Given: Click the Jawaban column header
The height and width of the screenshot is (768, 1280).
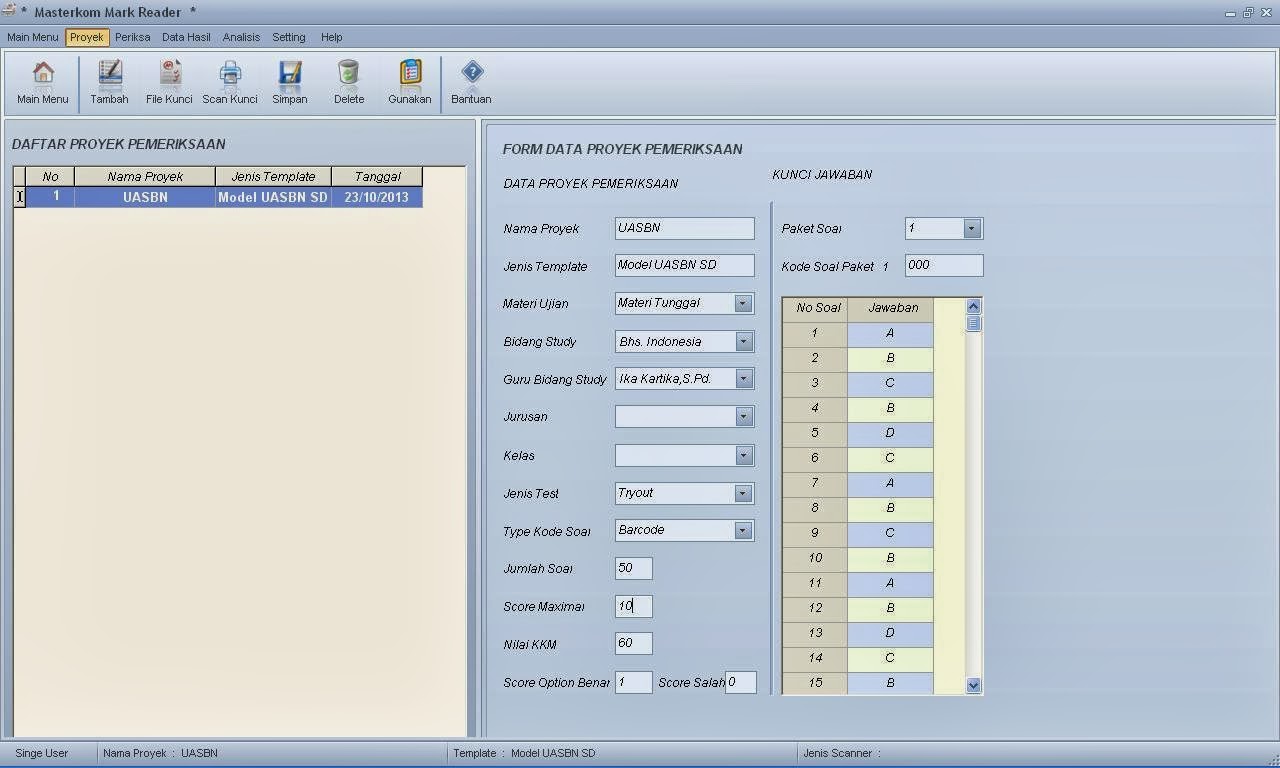Looking at the screenshot, I should coord(892,308).
